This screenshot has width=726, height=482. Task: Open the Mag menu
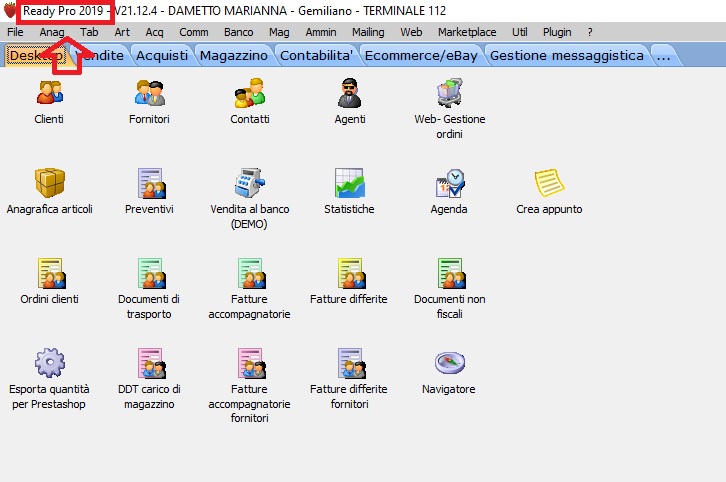tap(279, 32)
